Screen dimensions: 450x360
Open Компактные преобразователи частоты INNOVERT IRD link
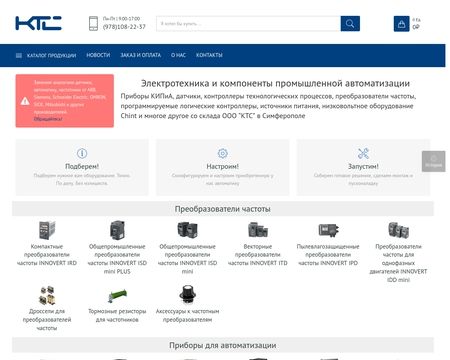pyautogui.click(x=47, y=255)
